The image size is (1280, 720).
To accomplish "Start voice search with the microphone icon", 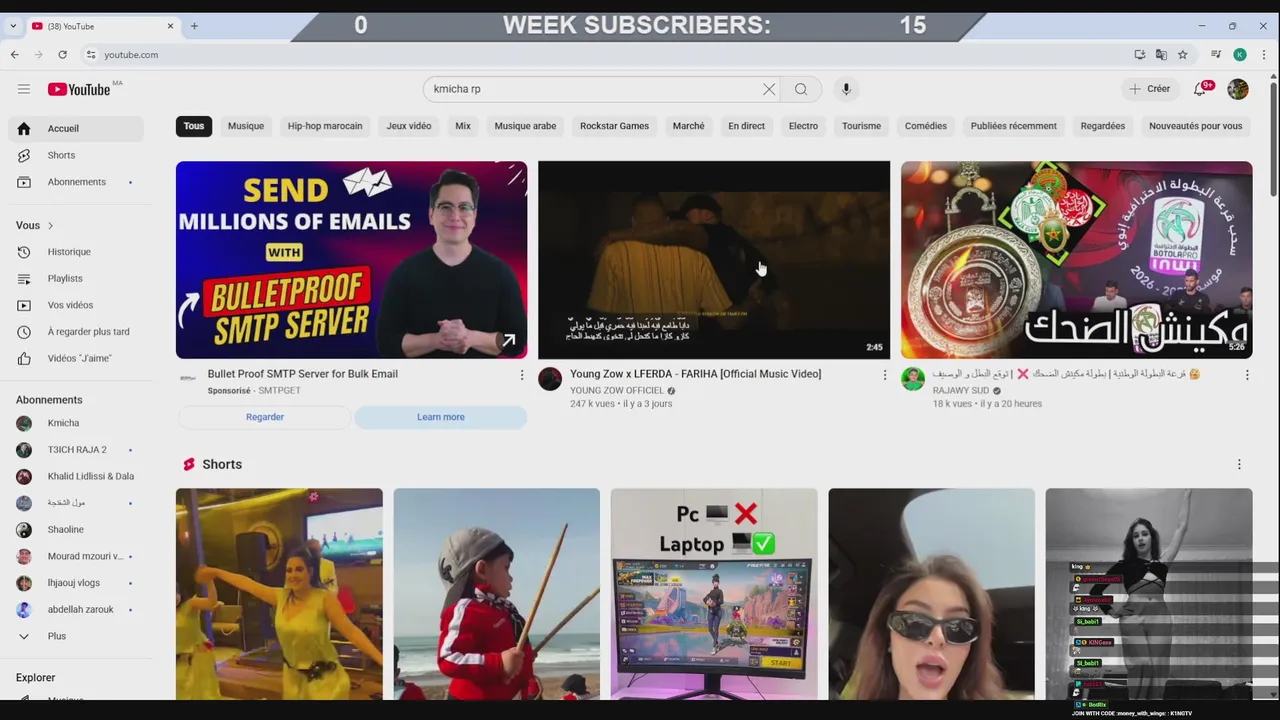I will [x=846, y=89].
